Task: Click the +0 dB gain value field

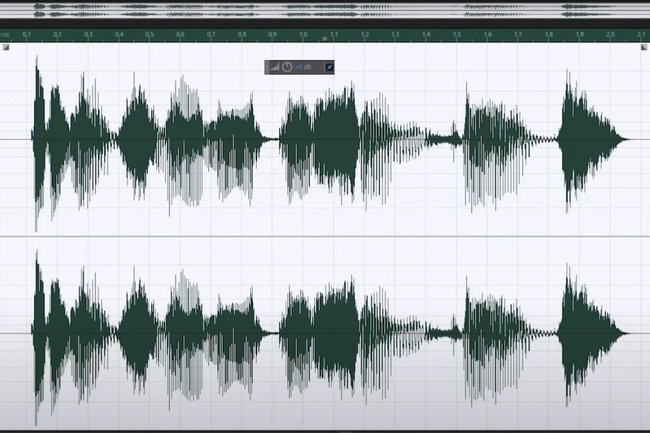Action: (x=303, y=67)
